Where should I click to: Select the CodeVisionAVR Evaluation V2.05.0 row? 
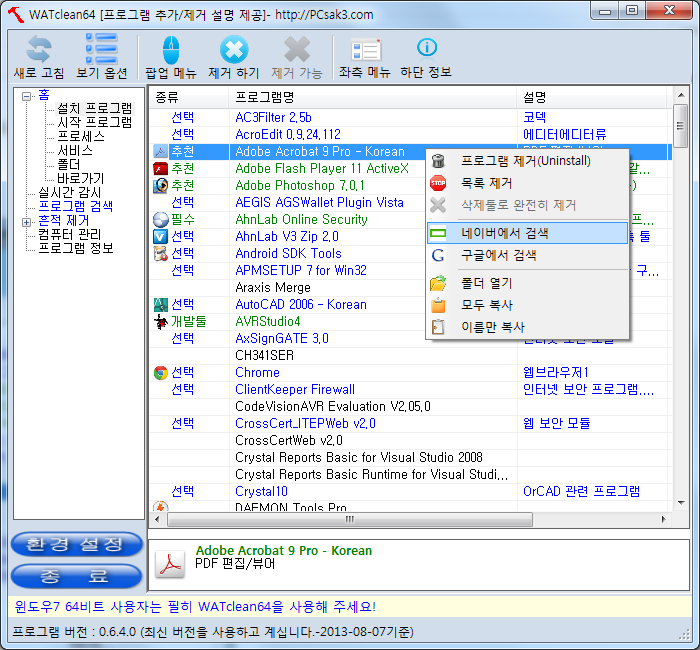pos(410,406)
